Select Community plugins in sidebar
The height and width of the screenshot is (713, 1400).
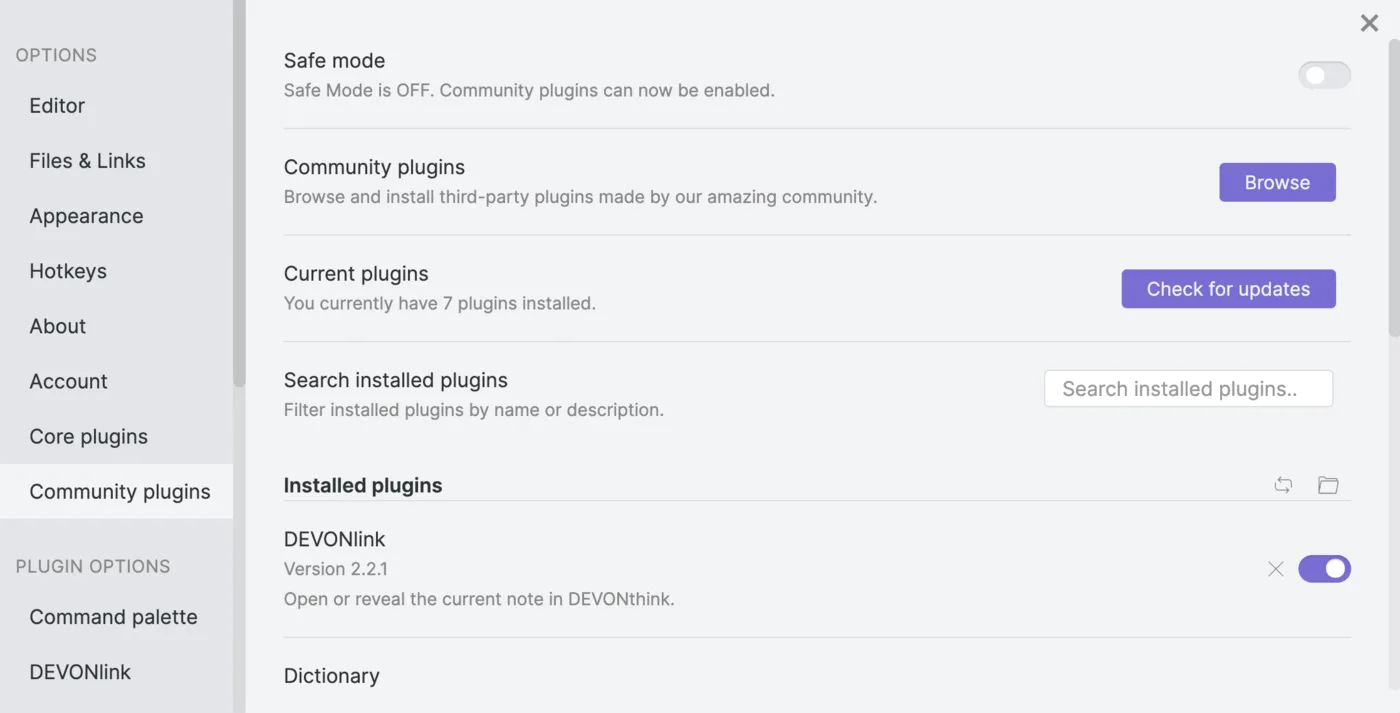120,491
